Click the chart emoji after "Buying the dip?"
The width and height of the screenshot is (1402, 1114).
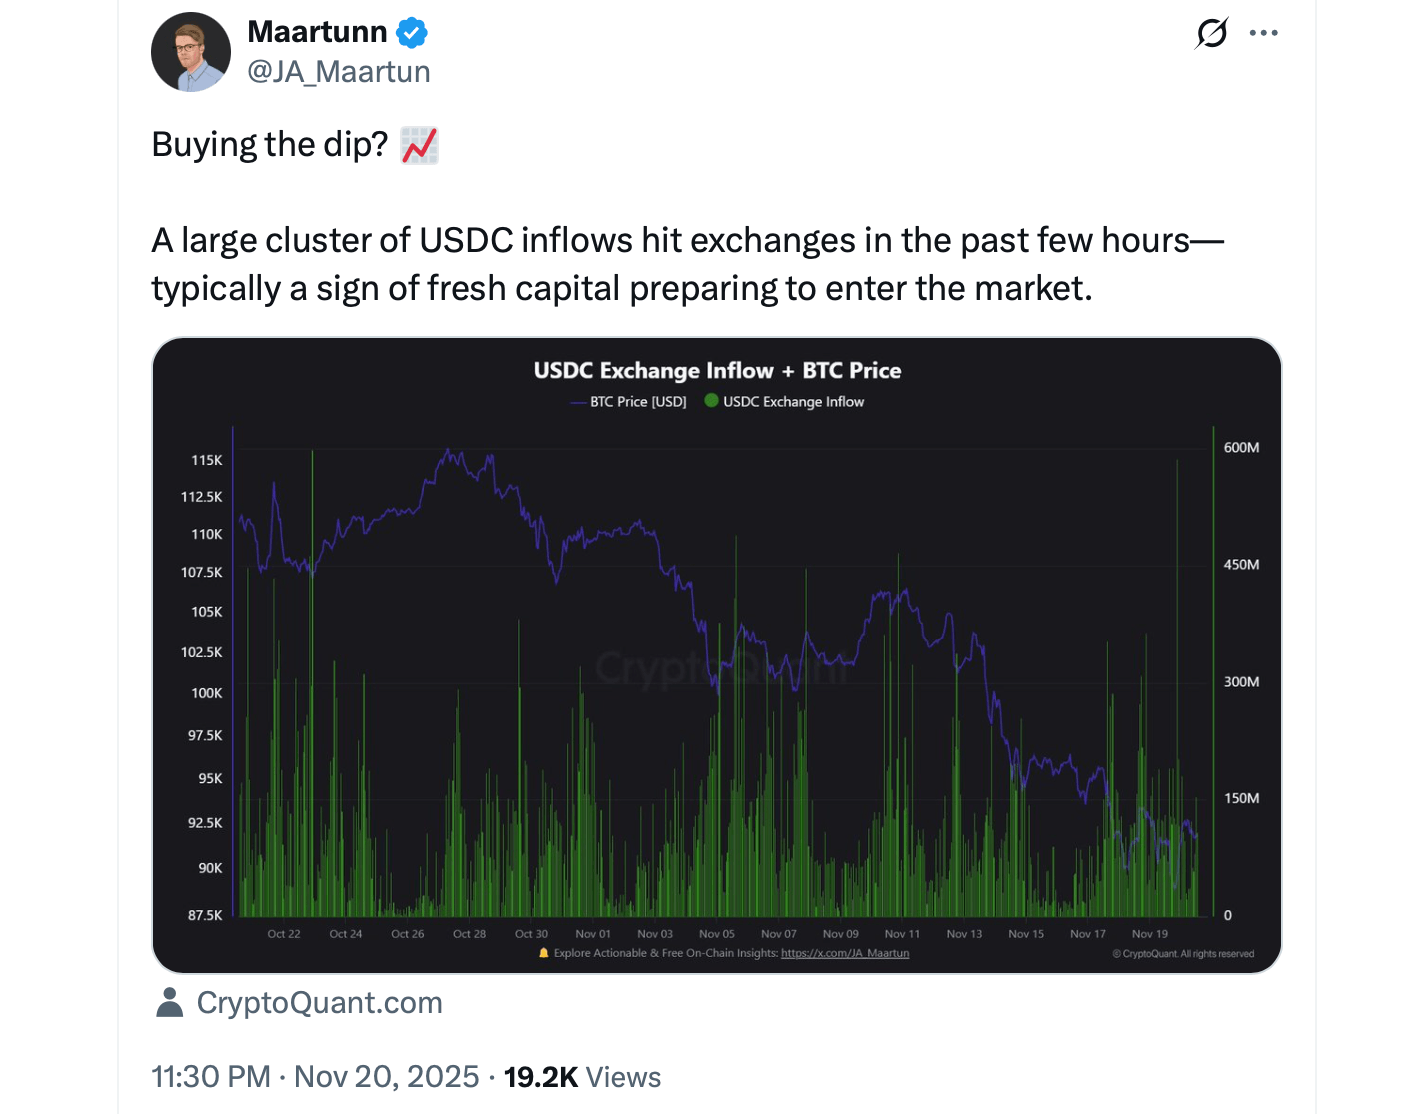419,145
